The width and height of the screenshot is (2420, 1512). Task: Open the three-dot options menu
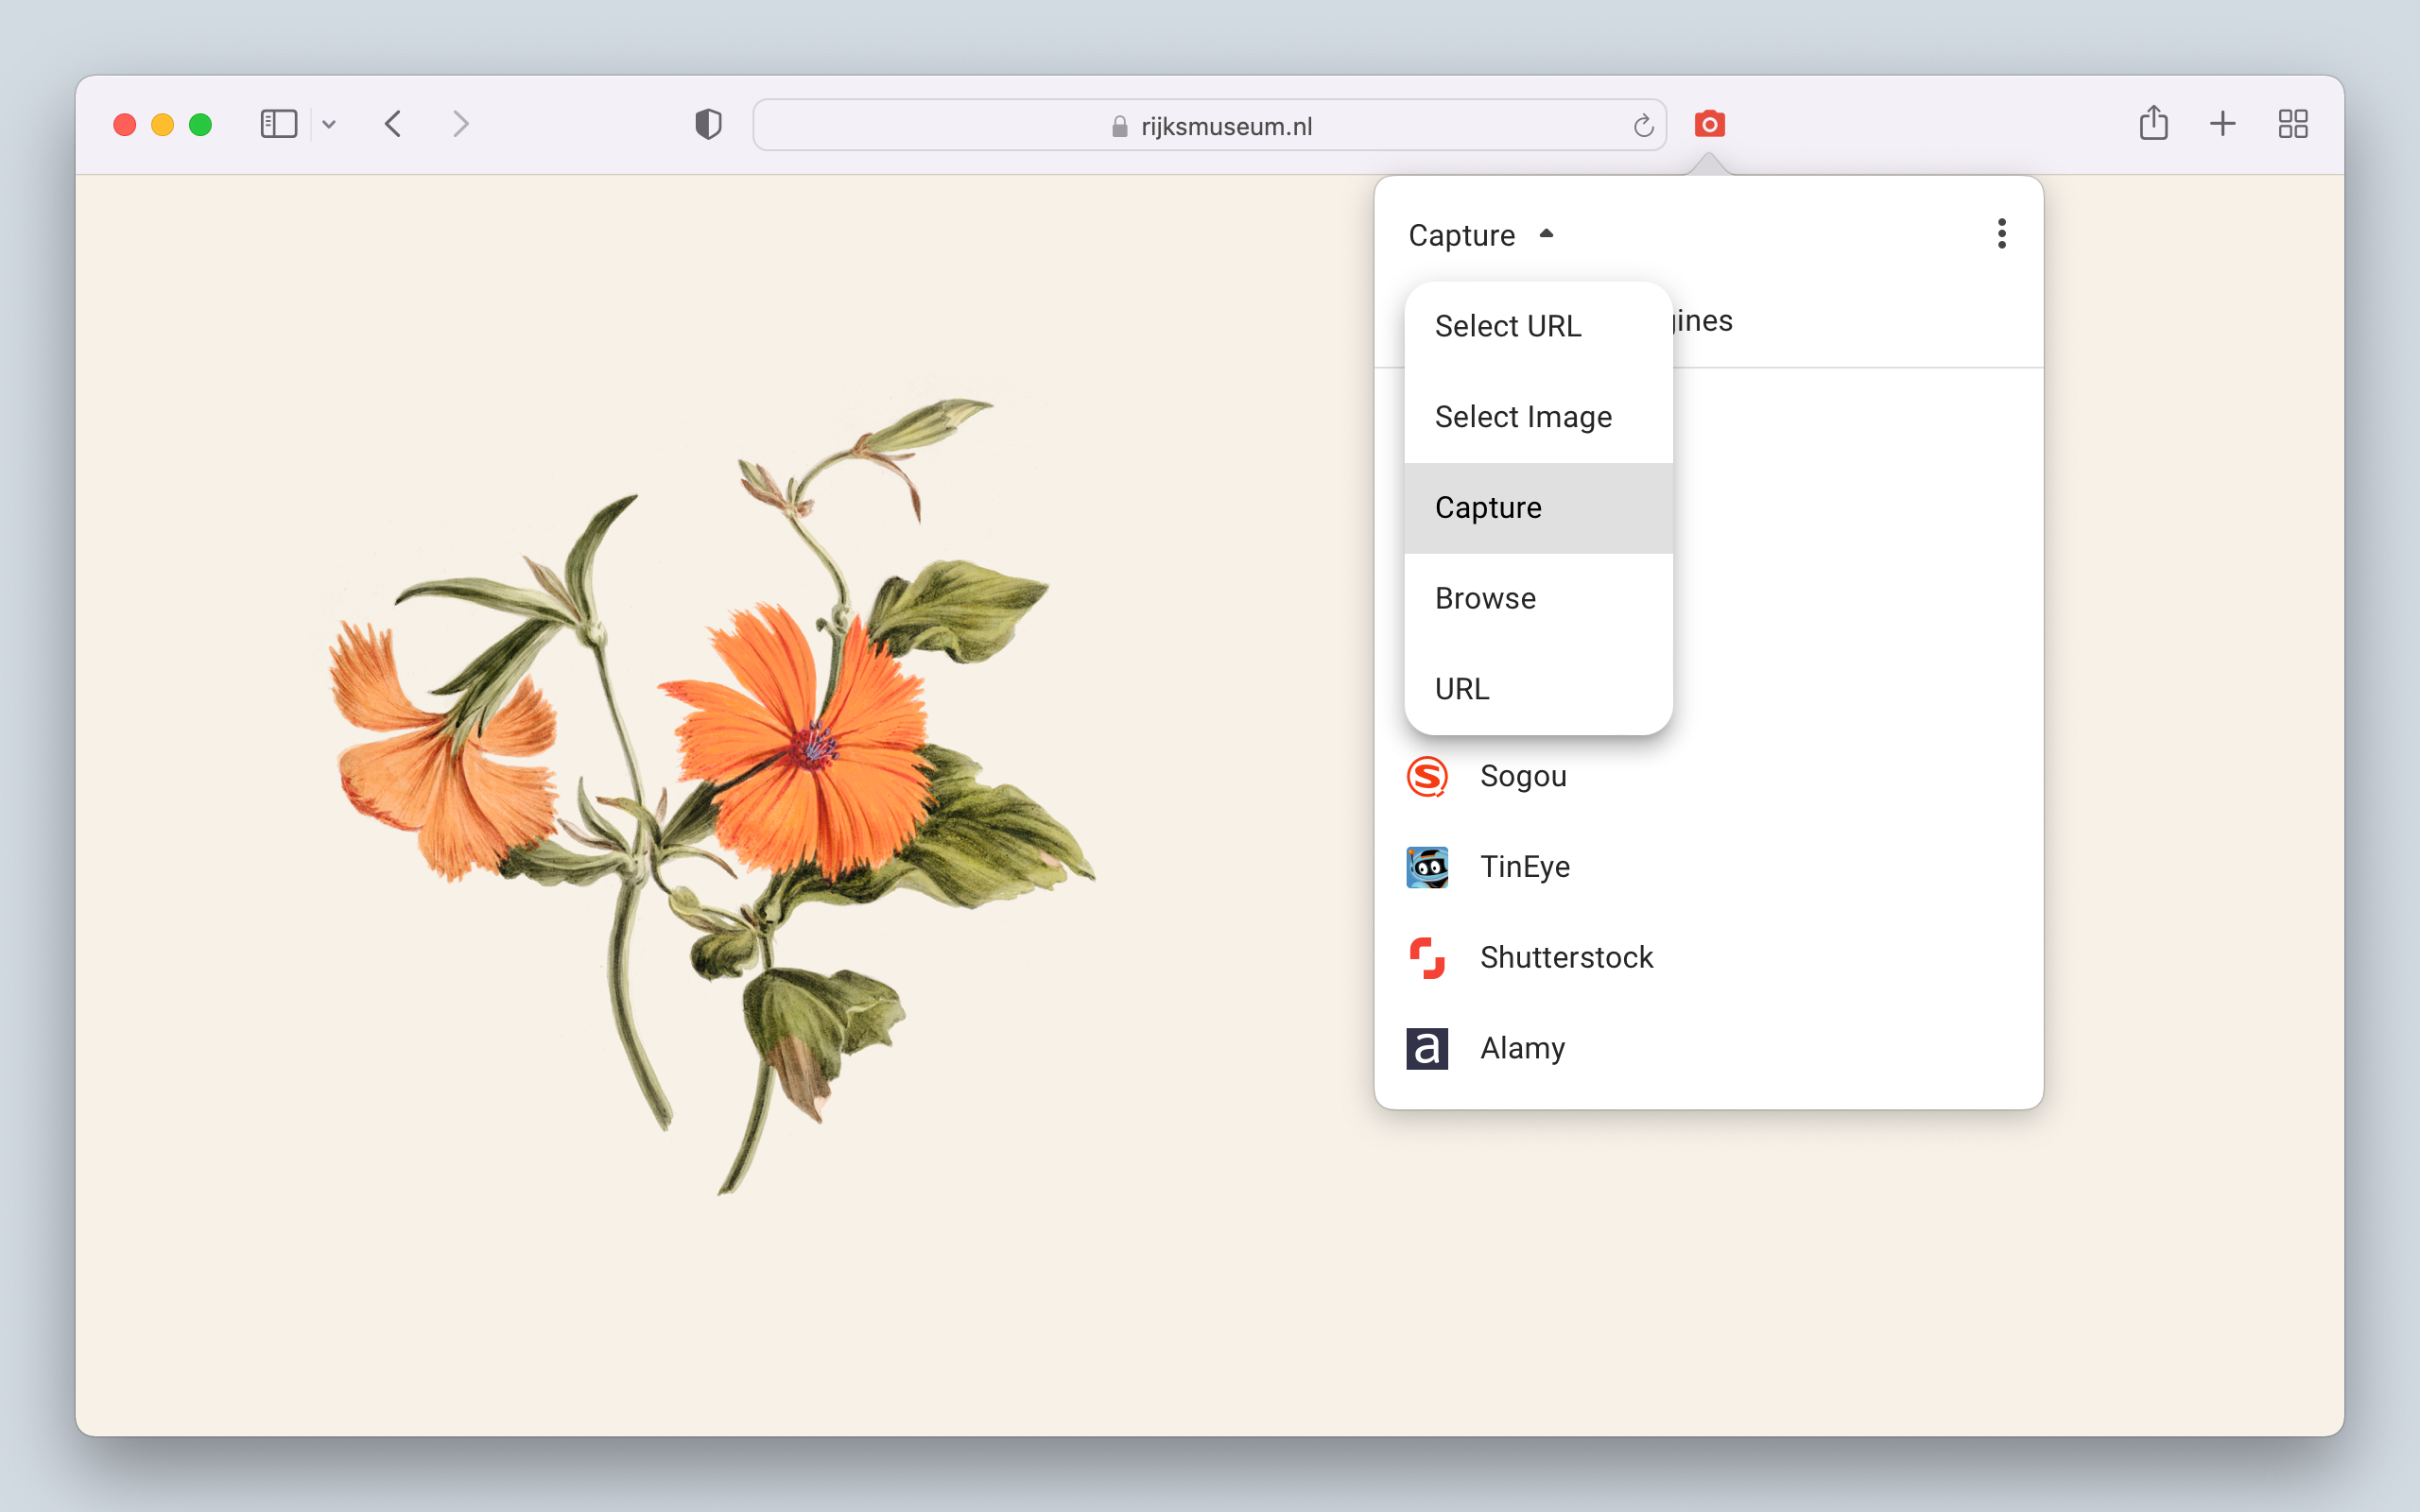[2001, 234]
